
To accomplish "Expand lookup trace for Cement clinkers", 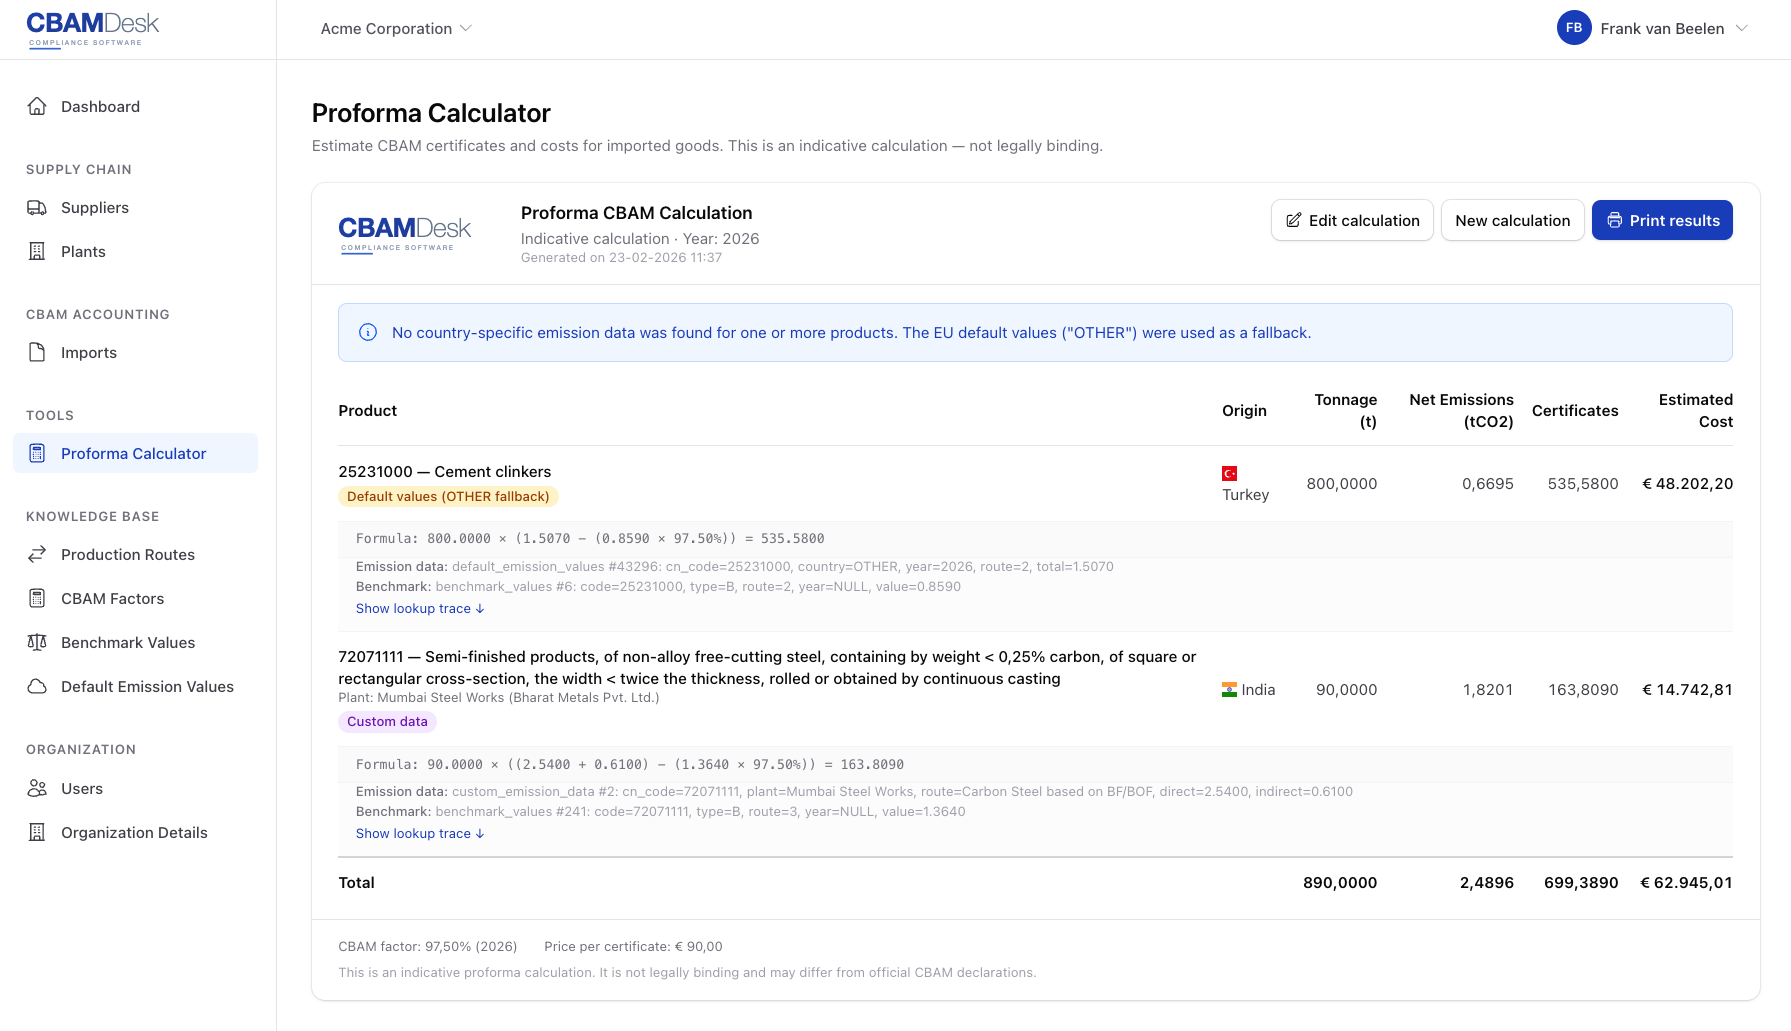I will click(420, 609).
